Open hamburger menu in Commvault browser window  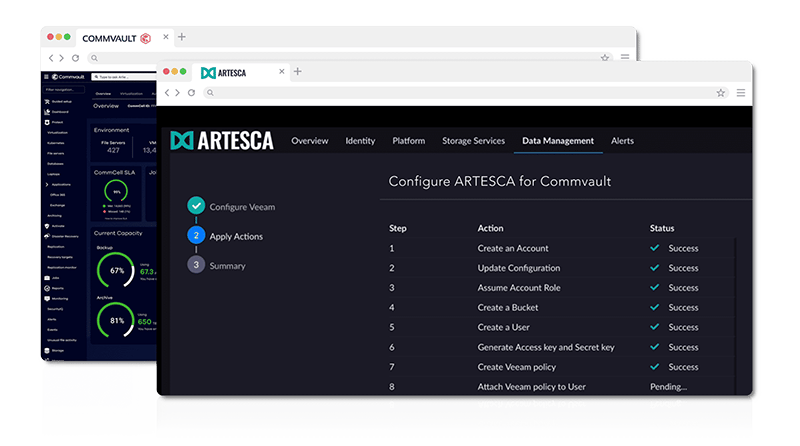(x=625, y=57)
